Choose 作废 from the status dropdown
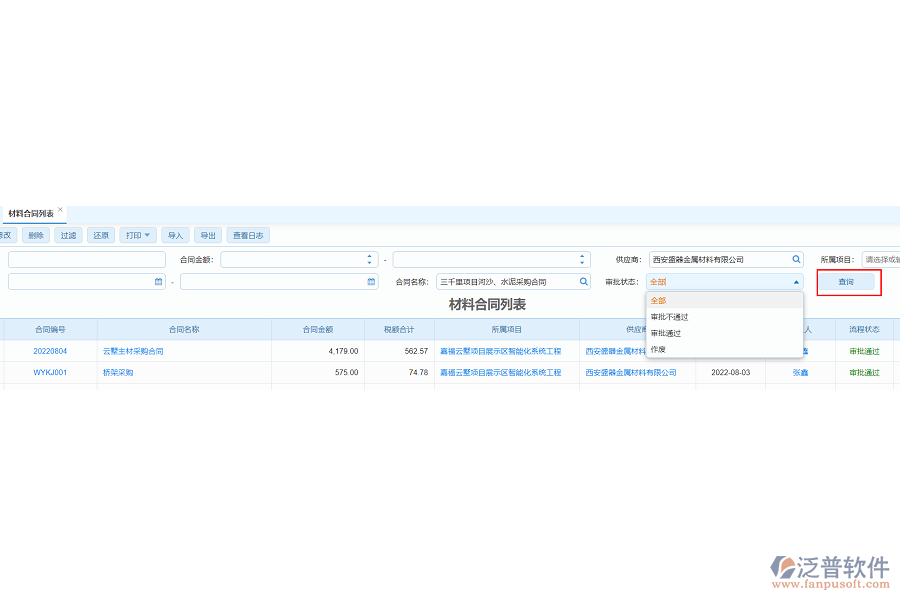Viewport: 900px width, 600px height. click(658, 349)
